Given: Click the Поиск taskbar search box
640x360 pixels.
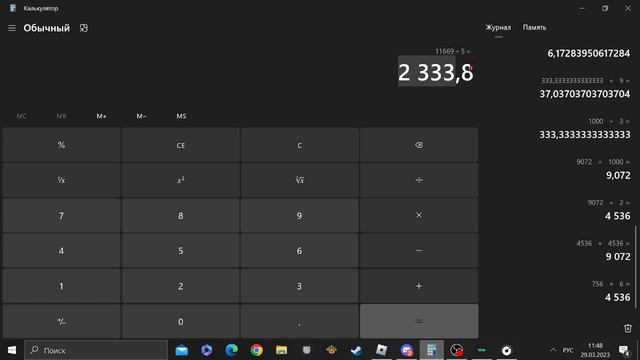Looking at the screenshot, I should [x=96, y=350].
